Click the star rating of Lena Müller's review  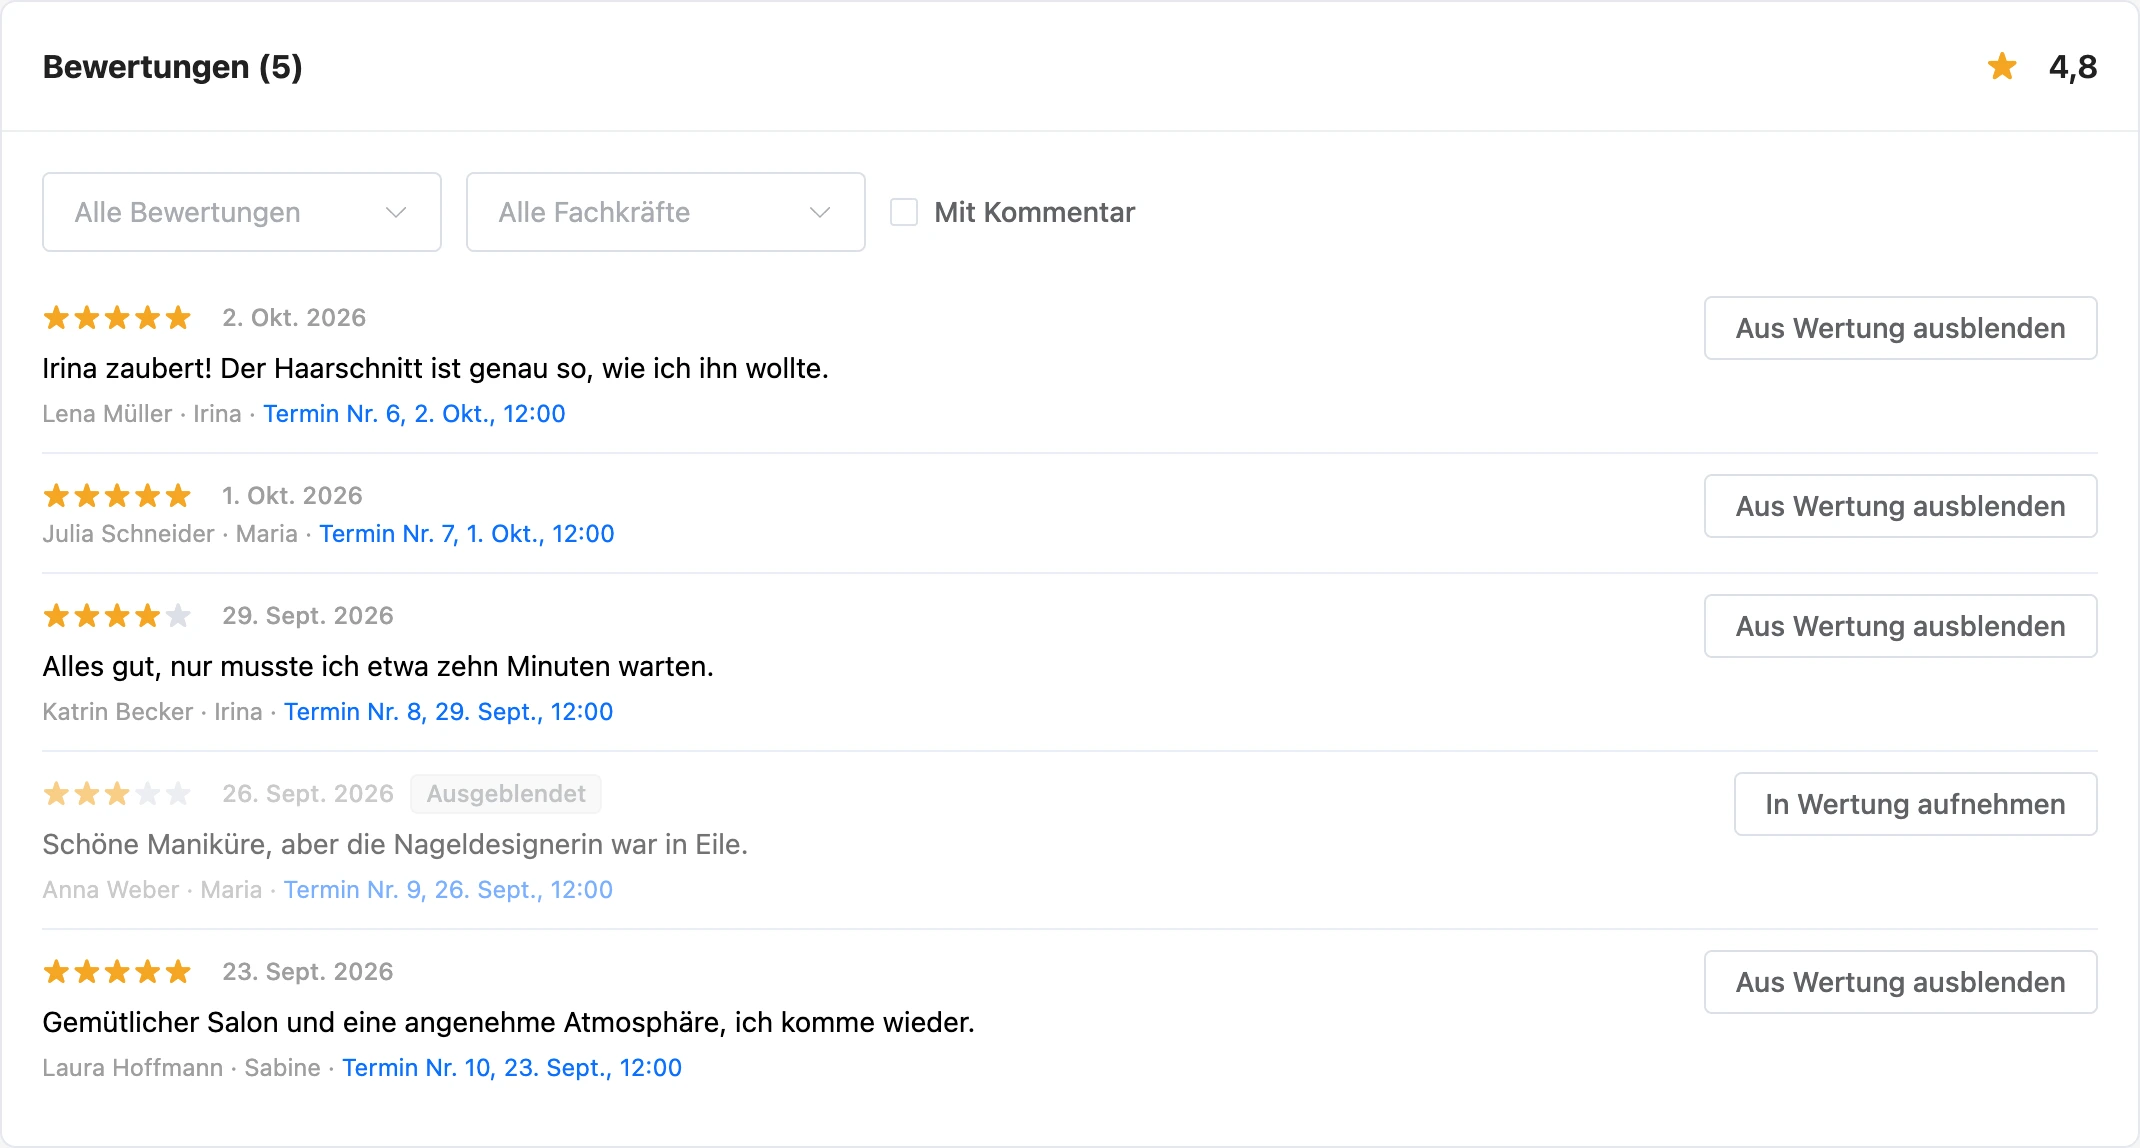(117, 318)
